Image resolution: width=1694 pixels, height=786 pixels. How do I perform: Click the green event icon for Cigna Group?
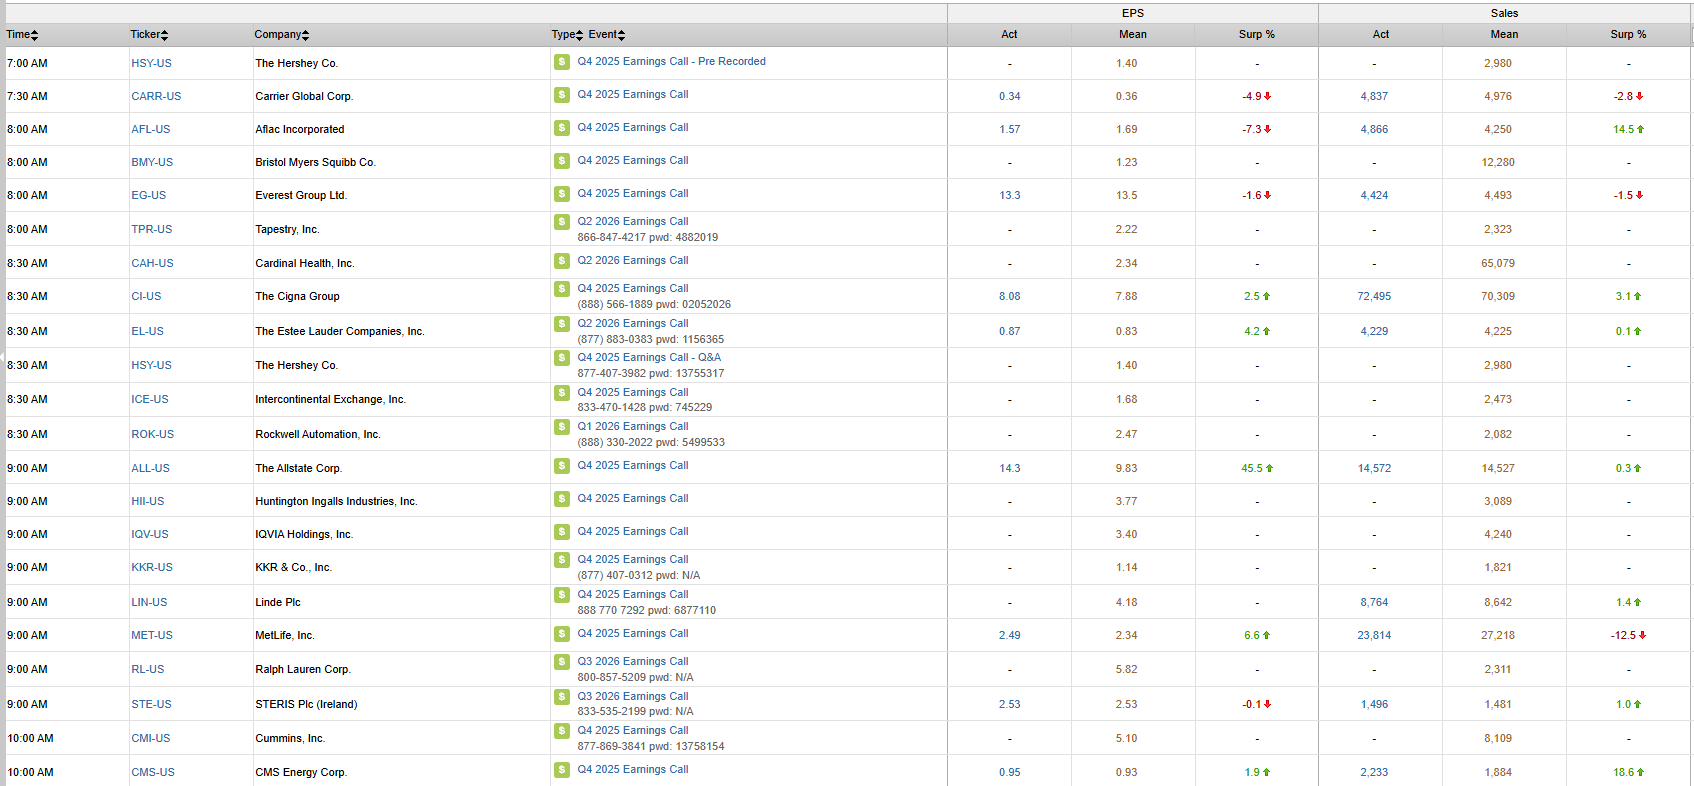562,289
